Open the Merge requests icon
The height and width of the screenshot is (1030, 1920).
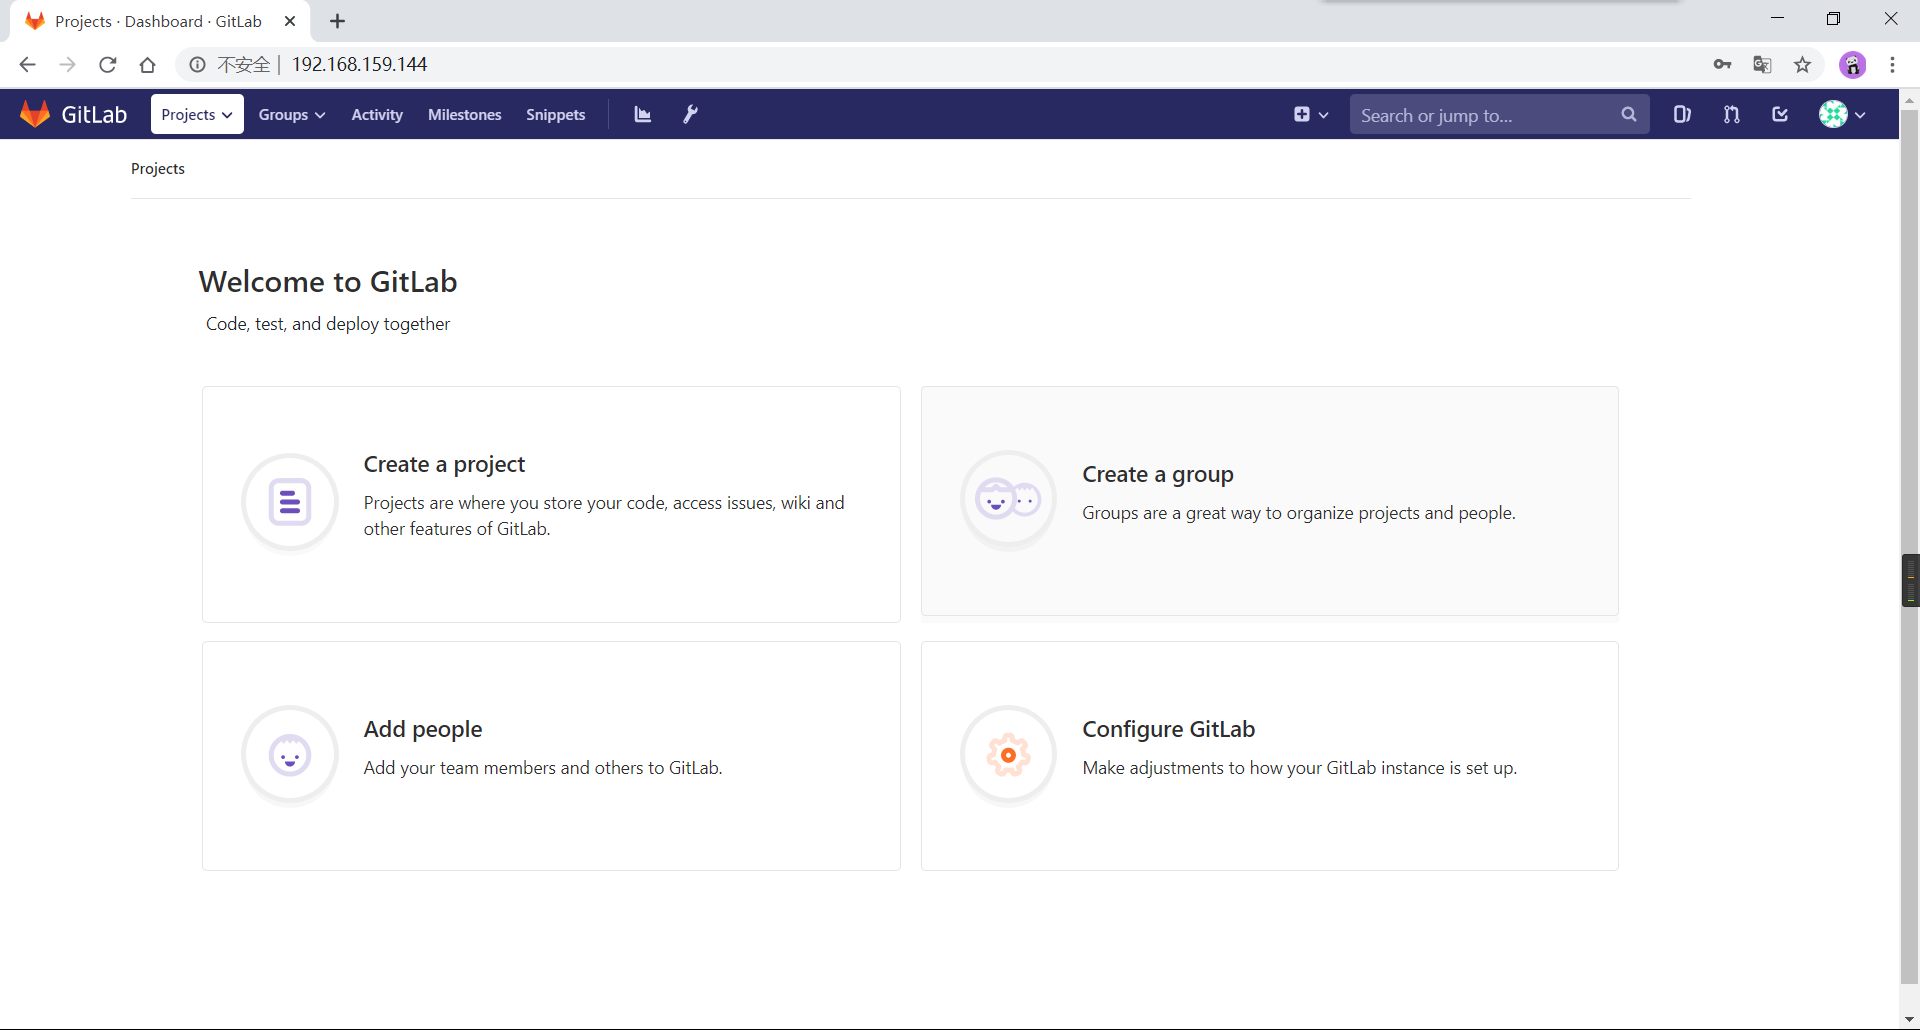point(1731,114)
